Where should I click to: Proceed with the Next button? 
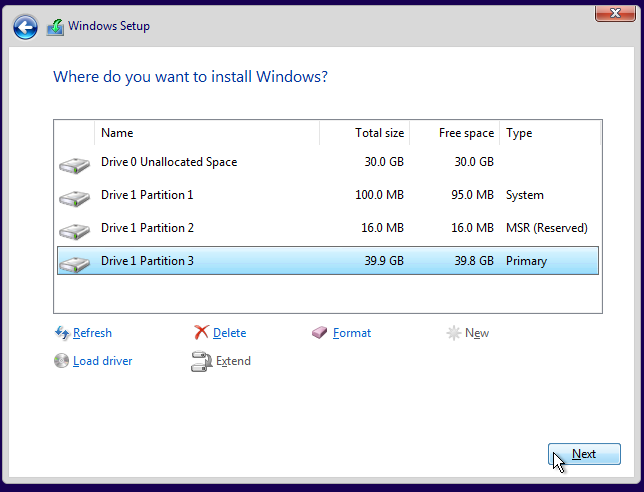click(x=584, y=454)
